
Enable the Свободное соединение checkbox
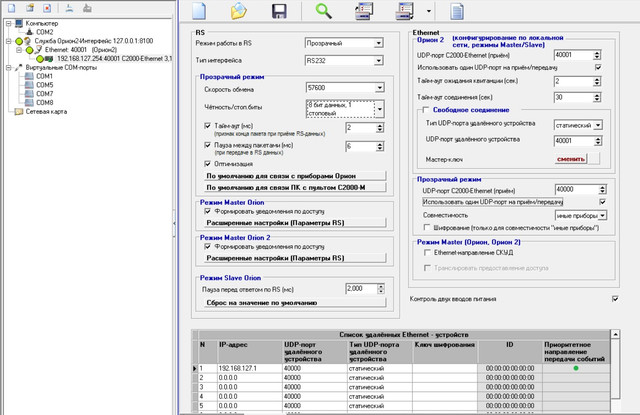click(x=426, y=110)
